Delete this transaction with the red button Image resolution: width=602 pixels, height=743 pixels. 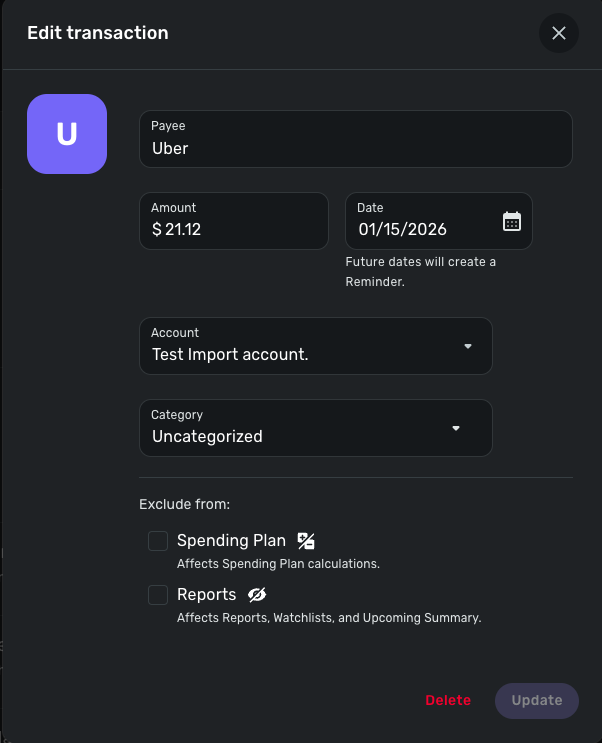coord(447,700)
